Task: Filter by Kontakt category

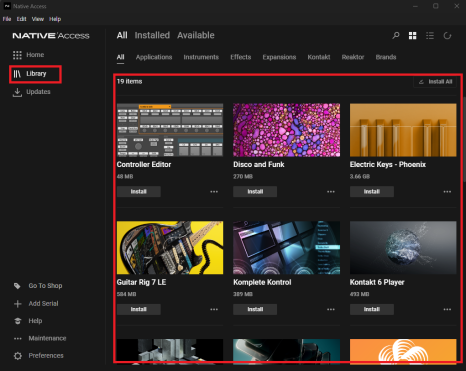Action: tap(319, 57)
